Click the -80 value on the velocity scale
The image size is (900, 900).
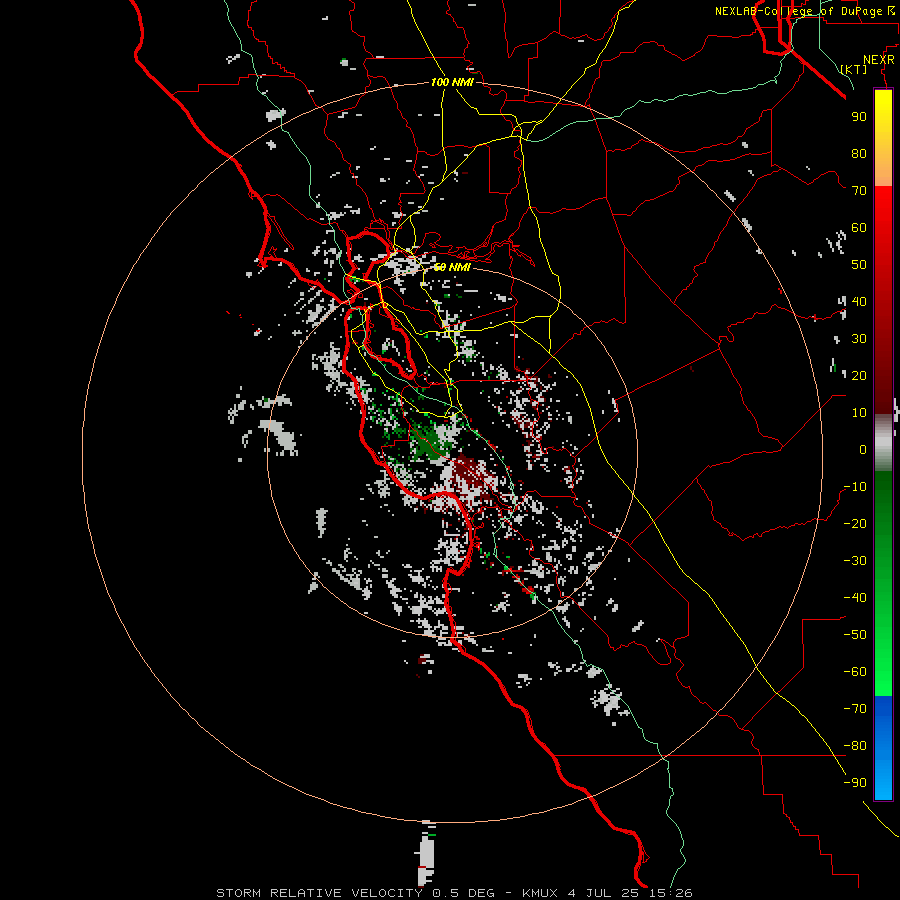[x=855, y=746]
